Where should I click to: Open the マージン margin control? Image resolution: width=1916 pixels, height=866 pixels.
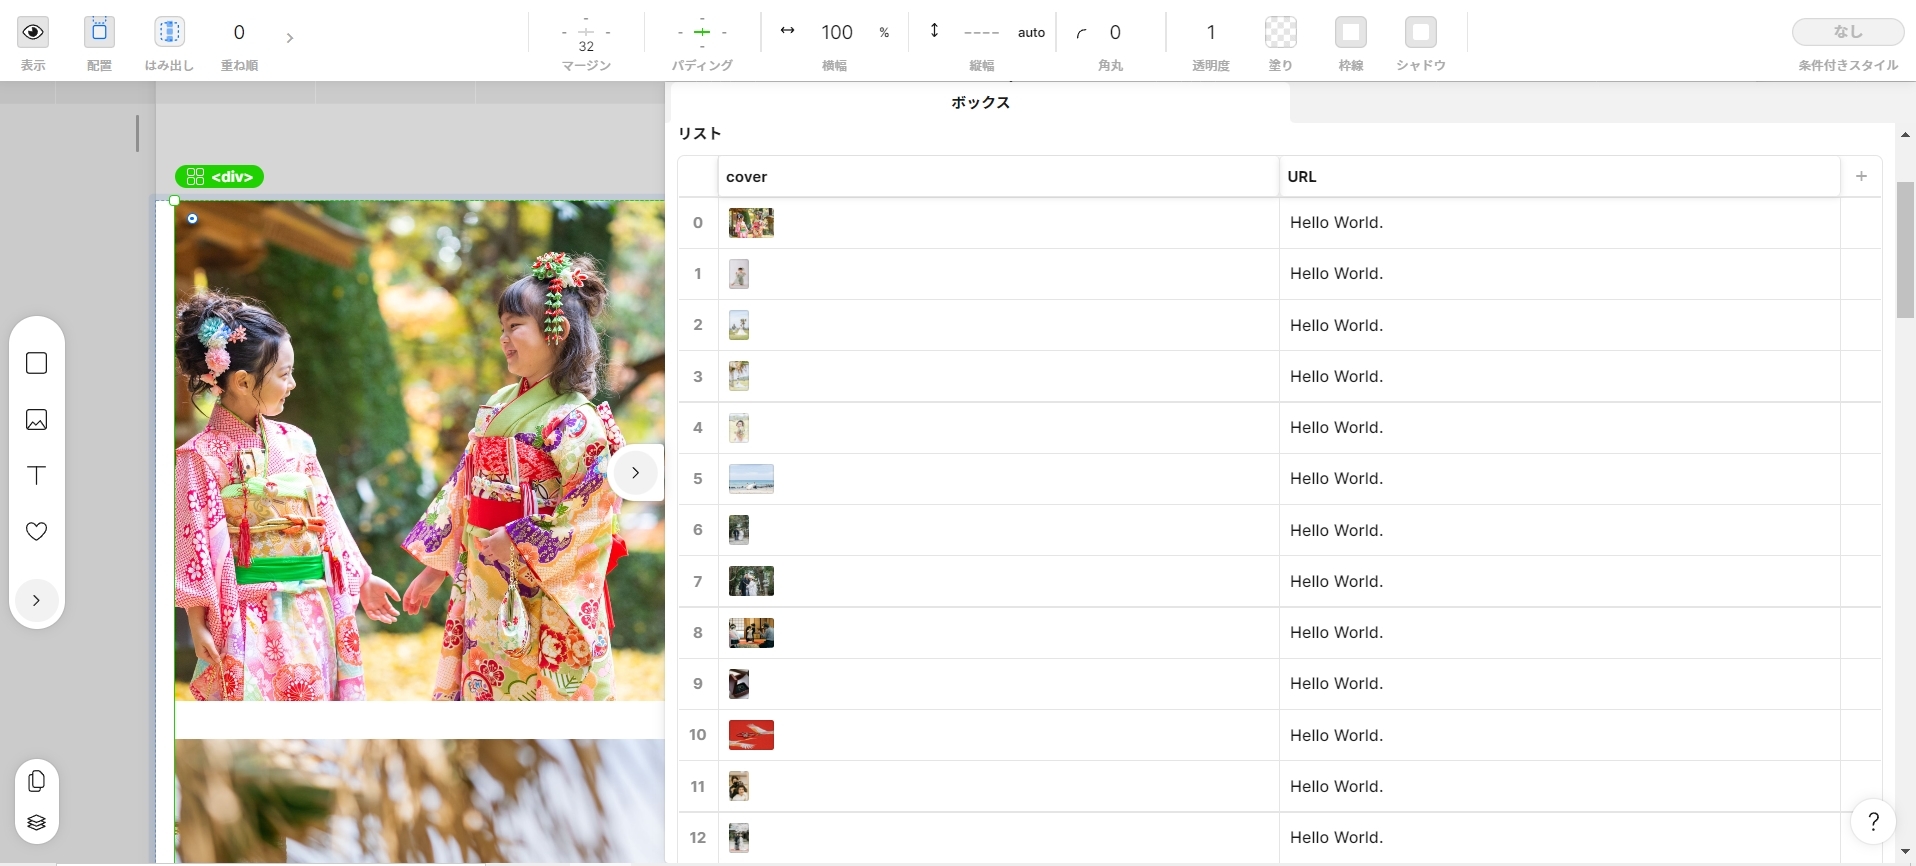[586, 32]
